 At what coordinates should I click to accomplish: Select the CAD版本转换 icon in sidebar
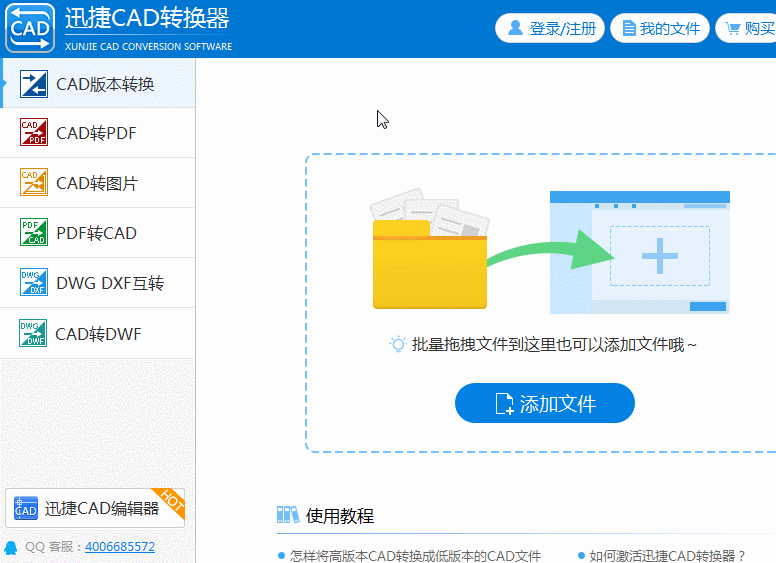[x=34, y=84]
